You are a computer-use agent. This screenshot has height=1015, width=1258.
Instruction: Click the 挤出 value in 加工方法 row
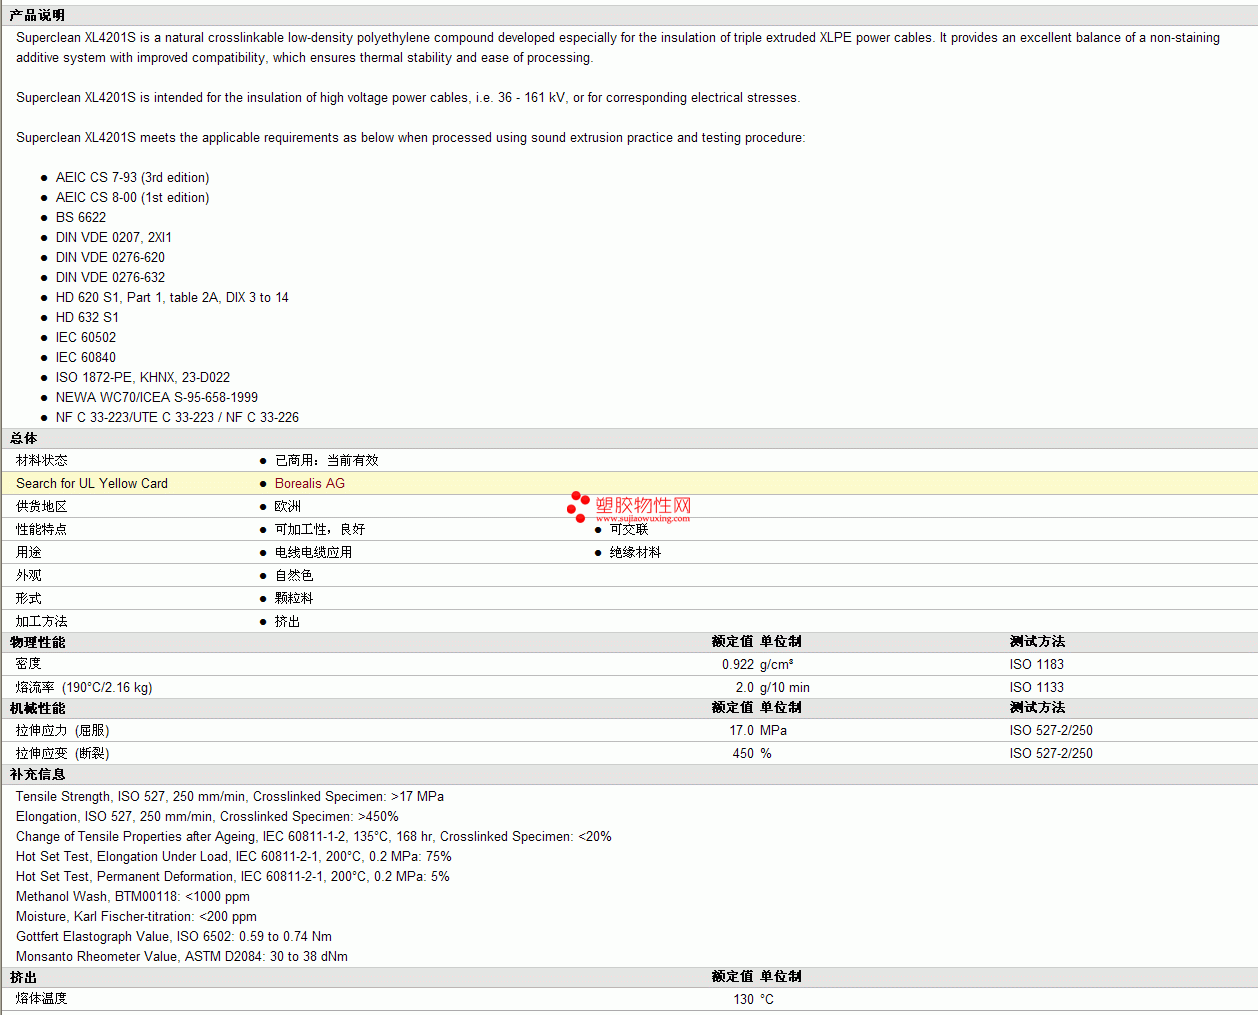(x=288, y=621)
